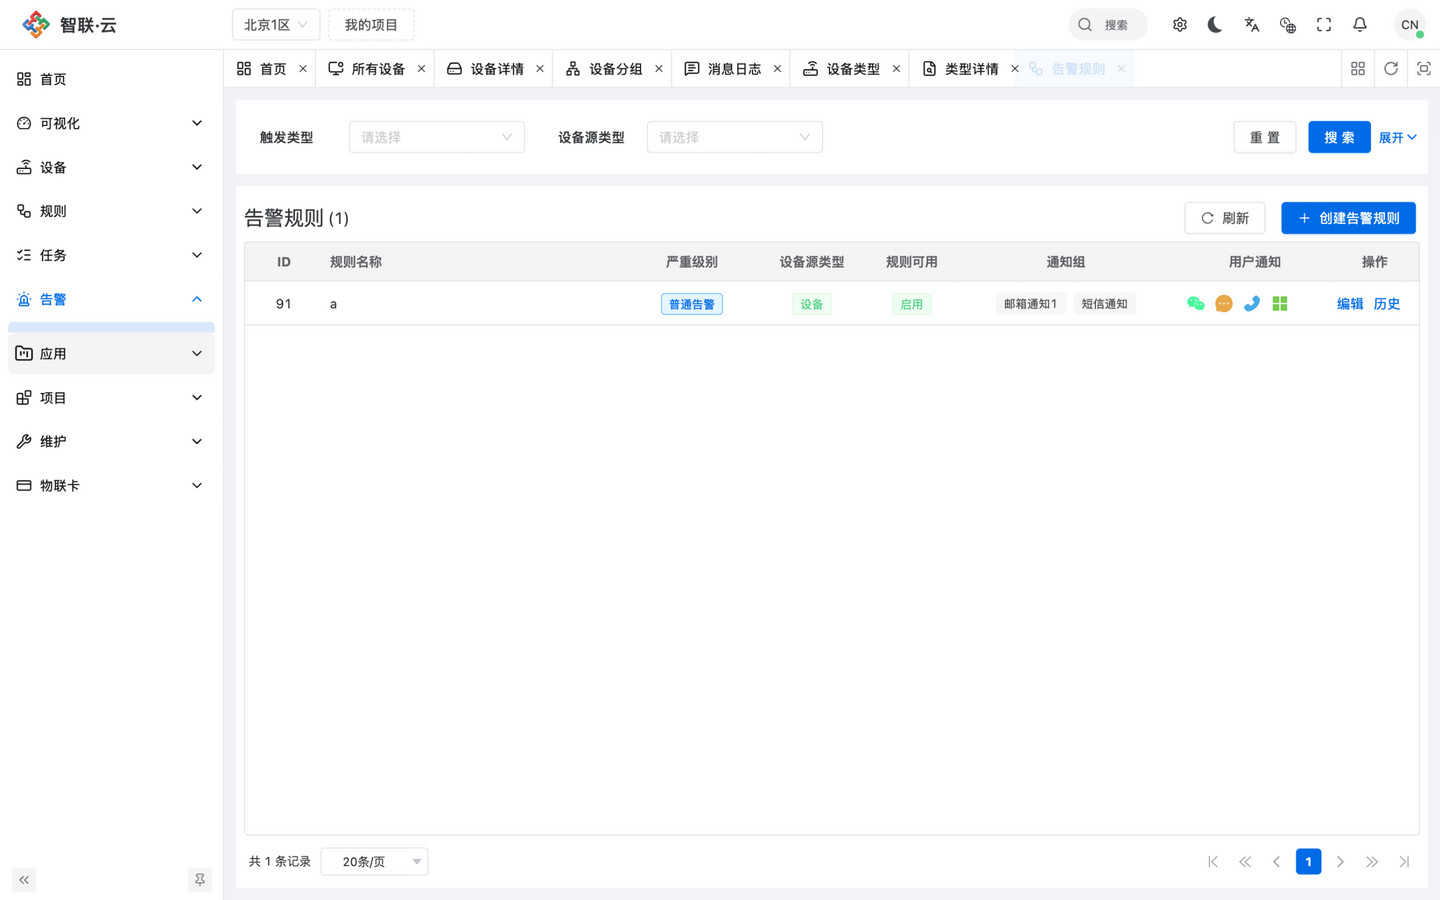Click the orange chat bubble icon in row 91
Screen dimensions: 1440x900
point(1224,304)
